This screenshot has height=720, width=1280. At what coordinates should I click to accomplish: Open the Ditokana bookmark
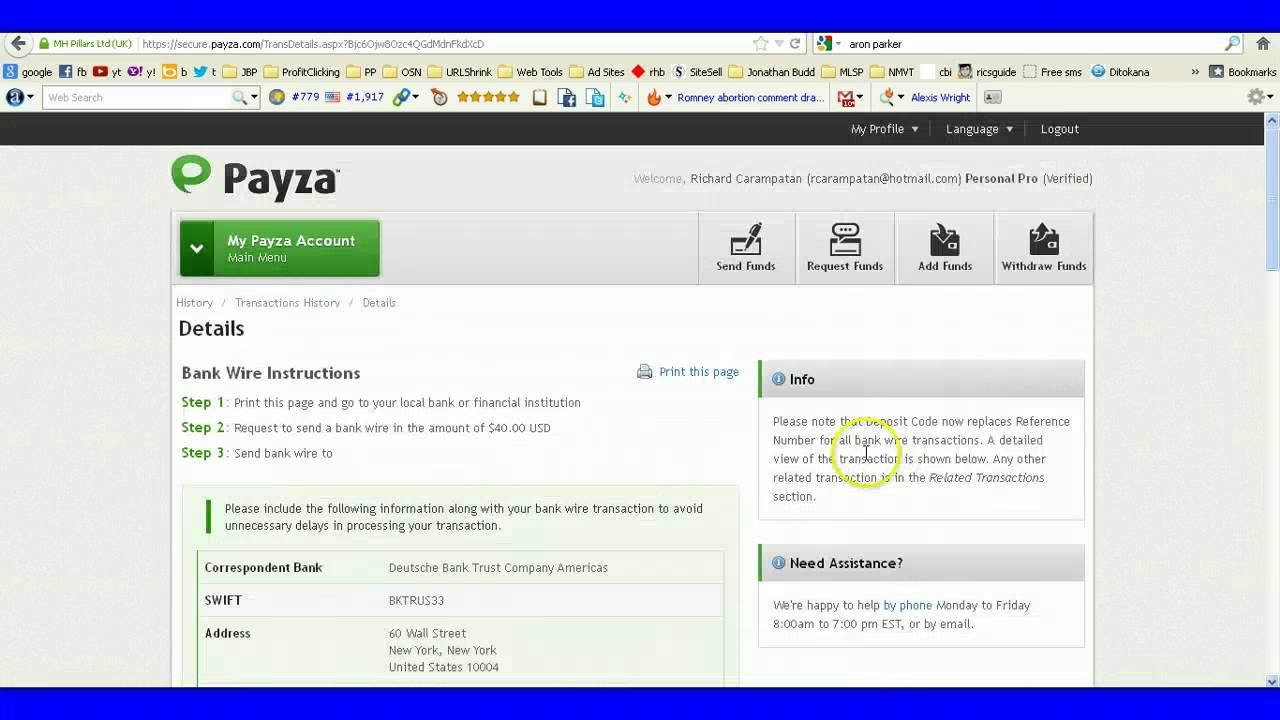pyautogui.click(x=1120, y=72)
